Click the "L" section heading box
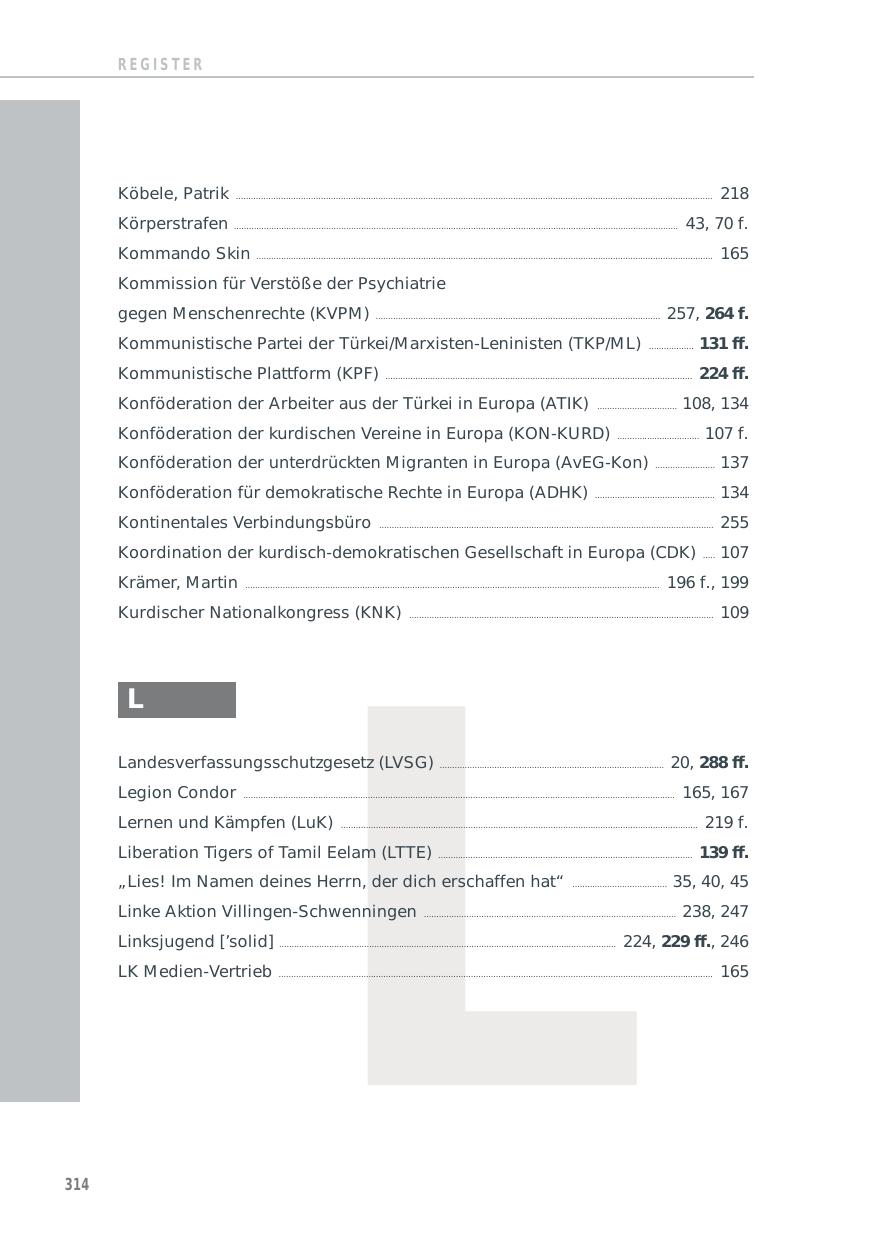Viewport: 875px width, 1241px height. (x=177, y=700)
